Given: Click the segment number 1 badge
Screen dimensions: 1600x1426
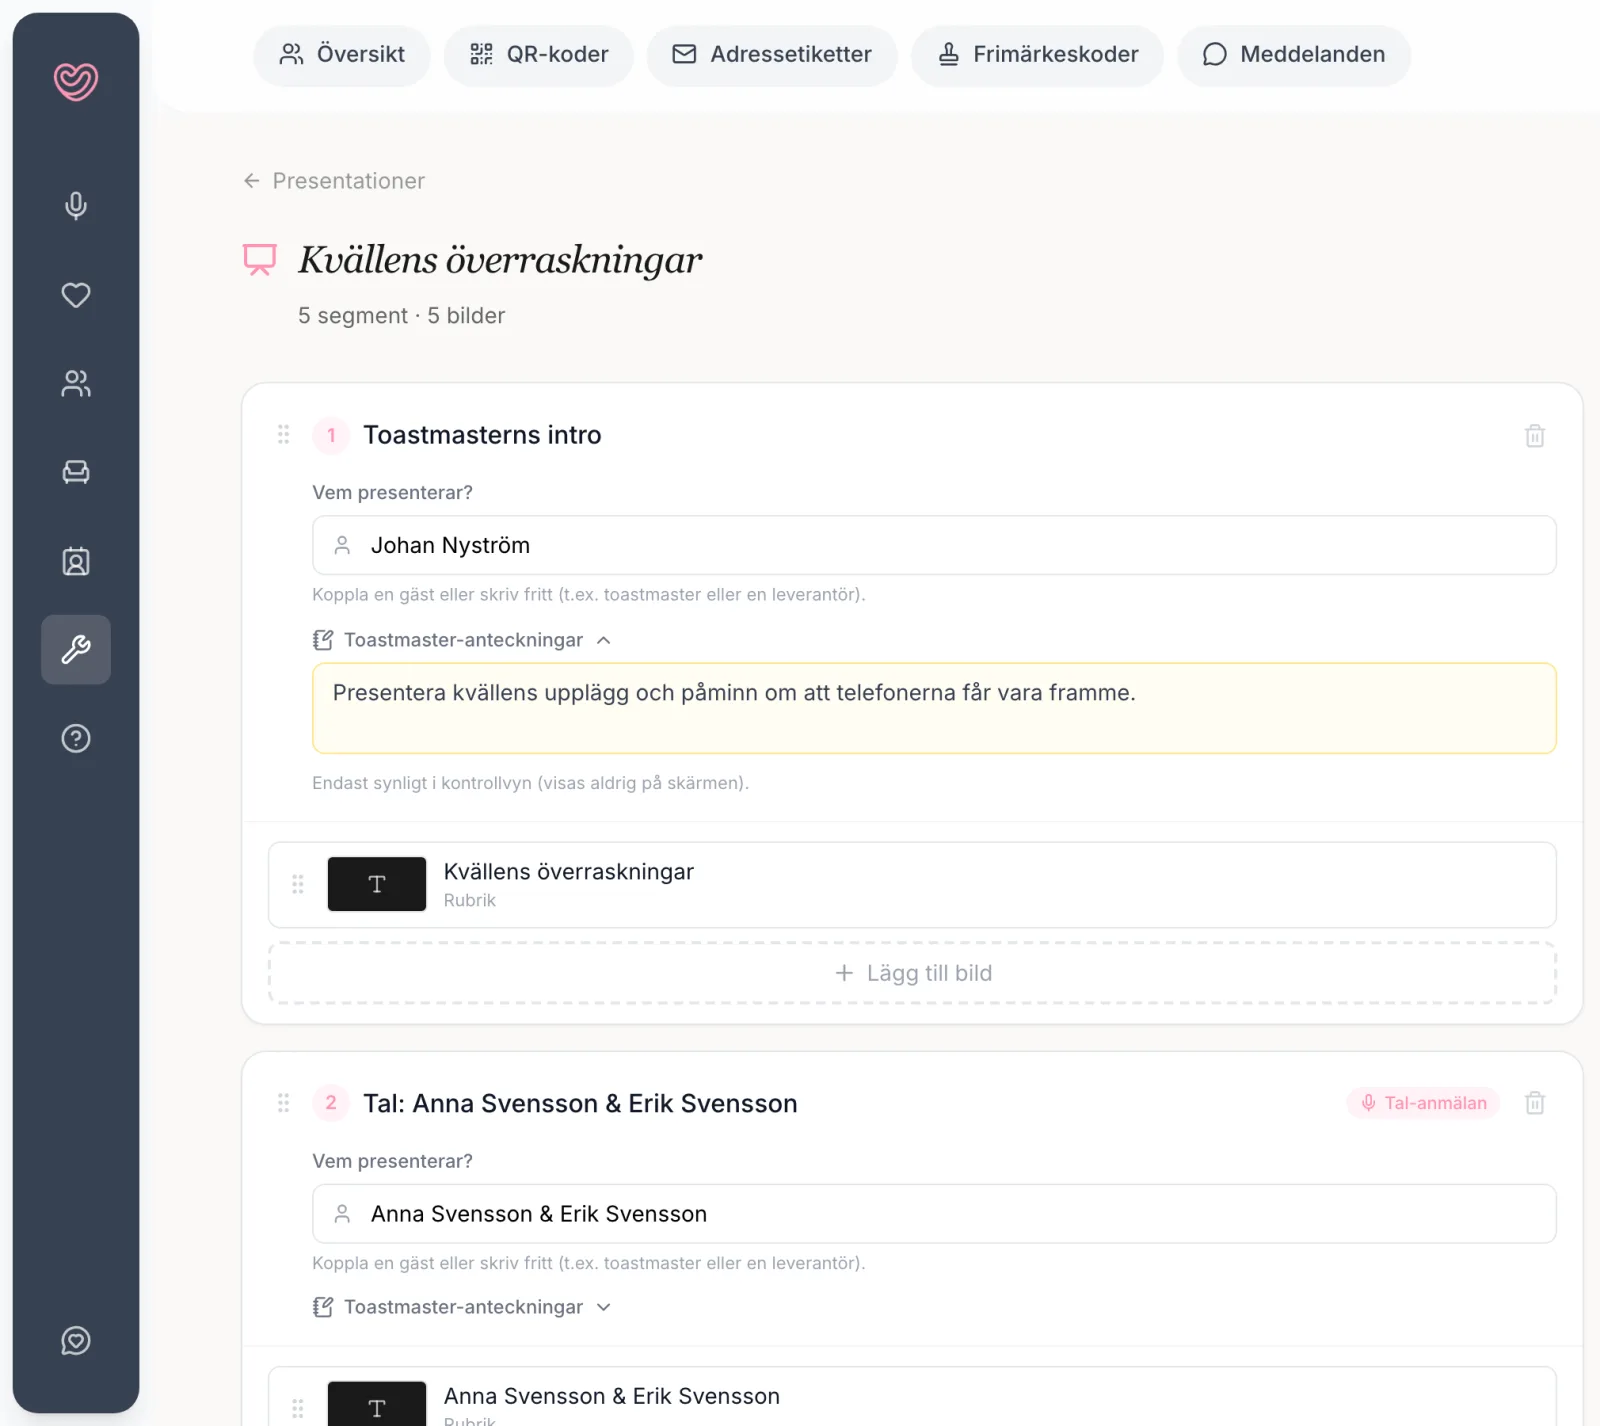Looking at the screenshot, I should pyautogui.click(x=331, y=435).
